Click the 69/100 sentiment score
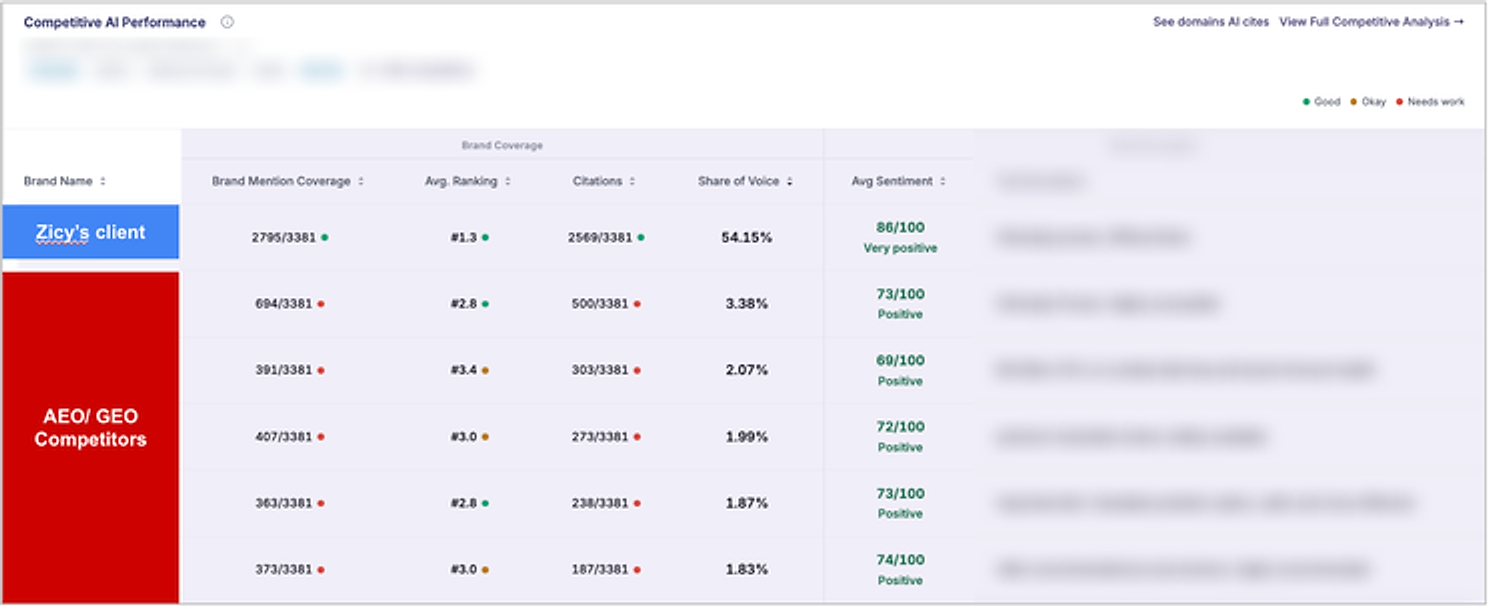The image size is (1488, 606). tap(900, 360)
